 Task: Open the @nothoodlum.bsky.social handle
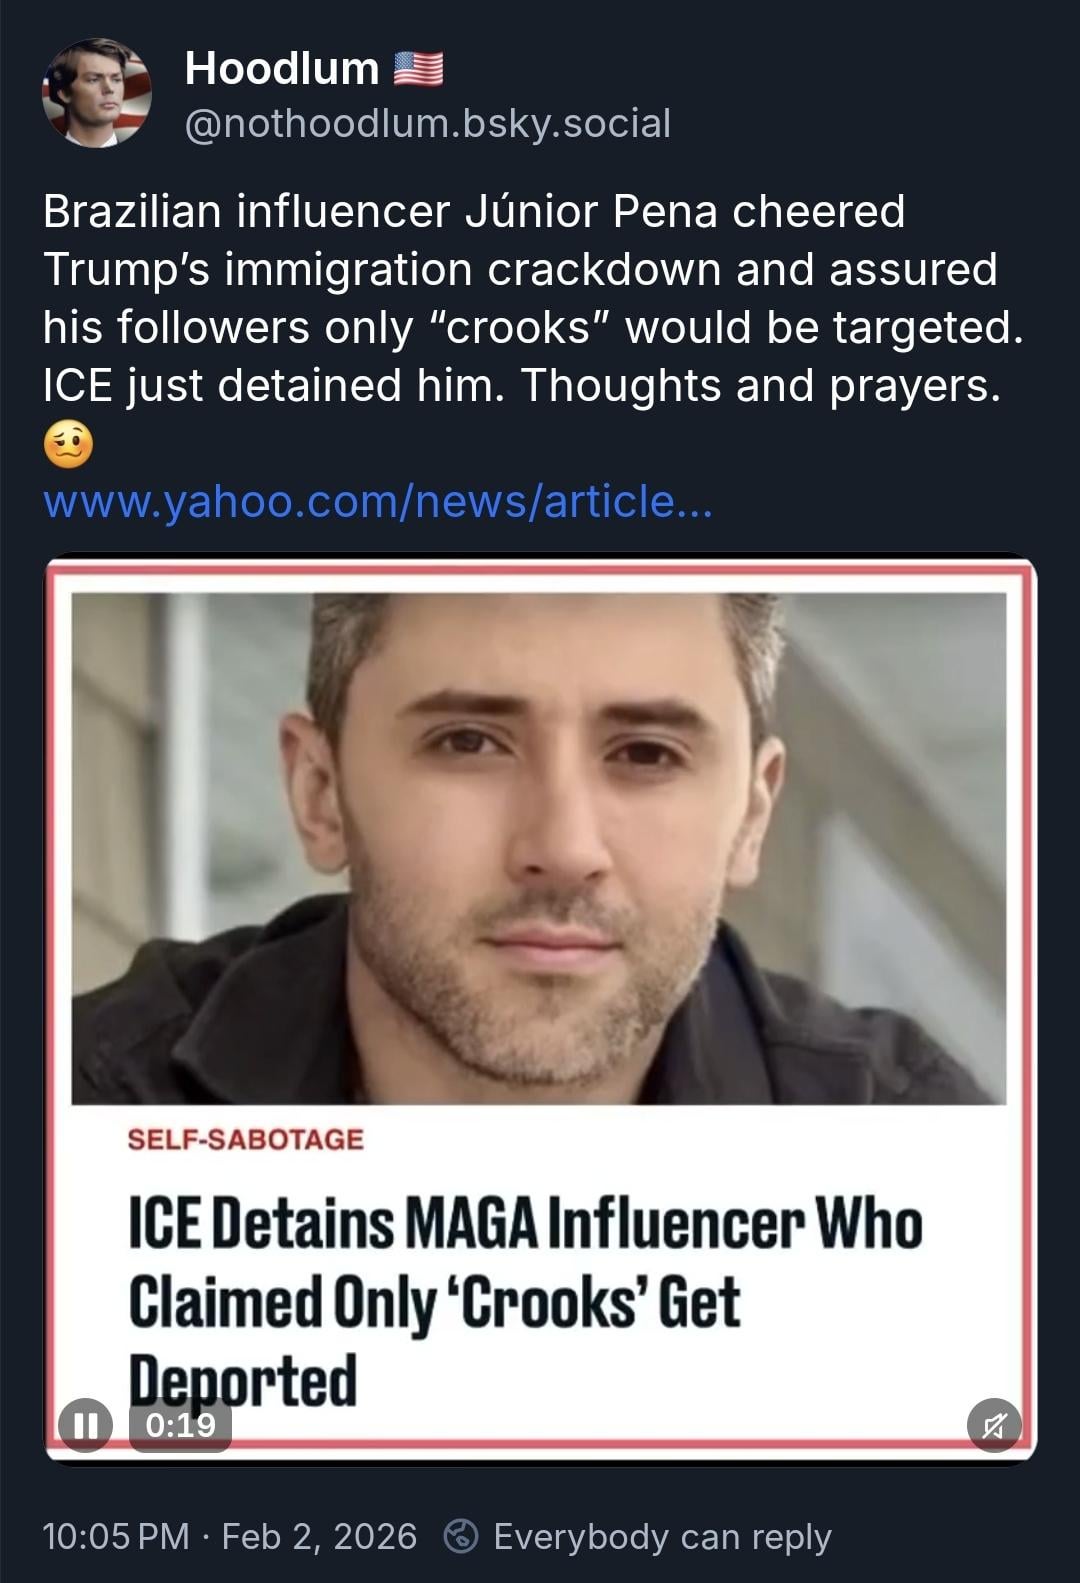click(x=428, y=123)
